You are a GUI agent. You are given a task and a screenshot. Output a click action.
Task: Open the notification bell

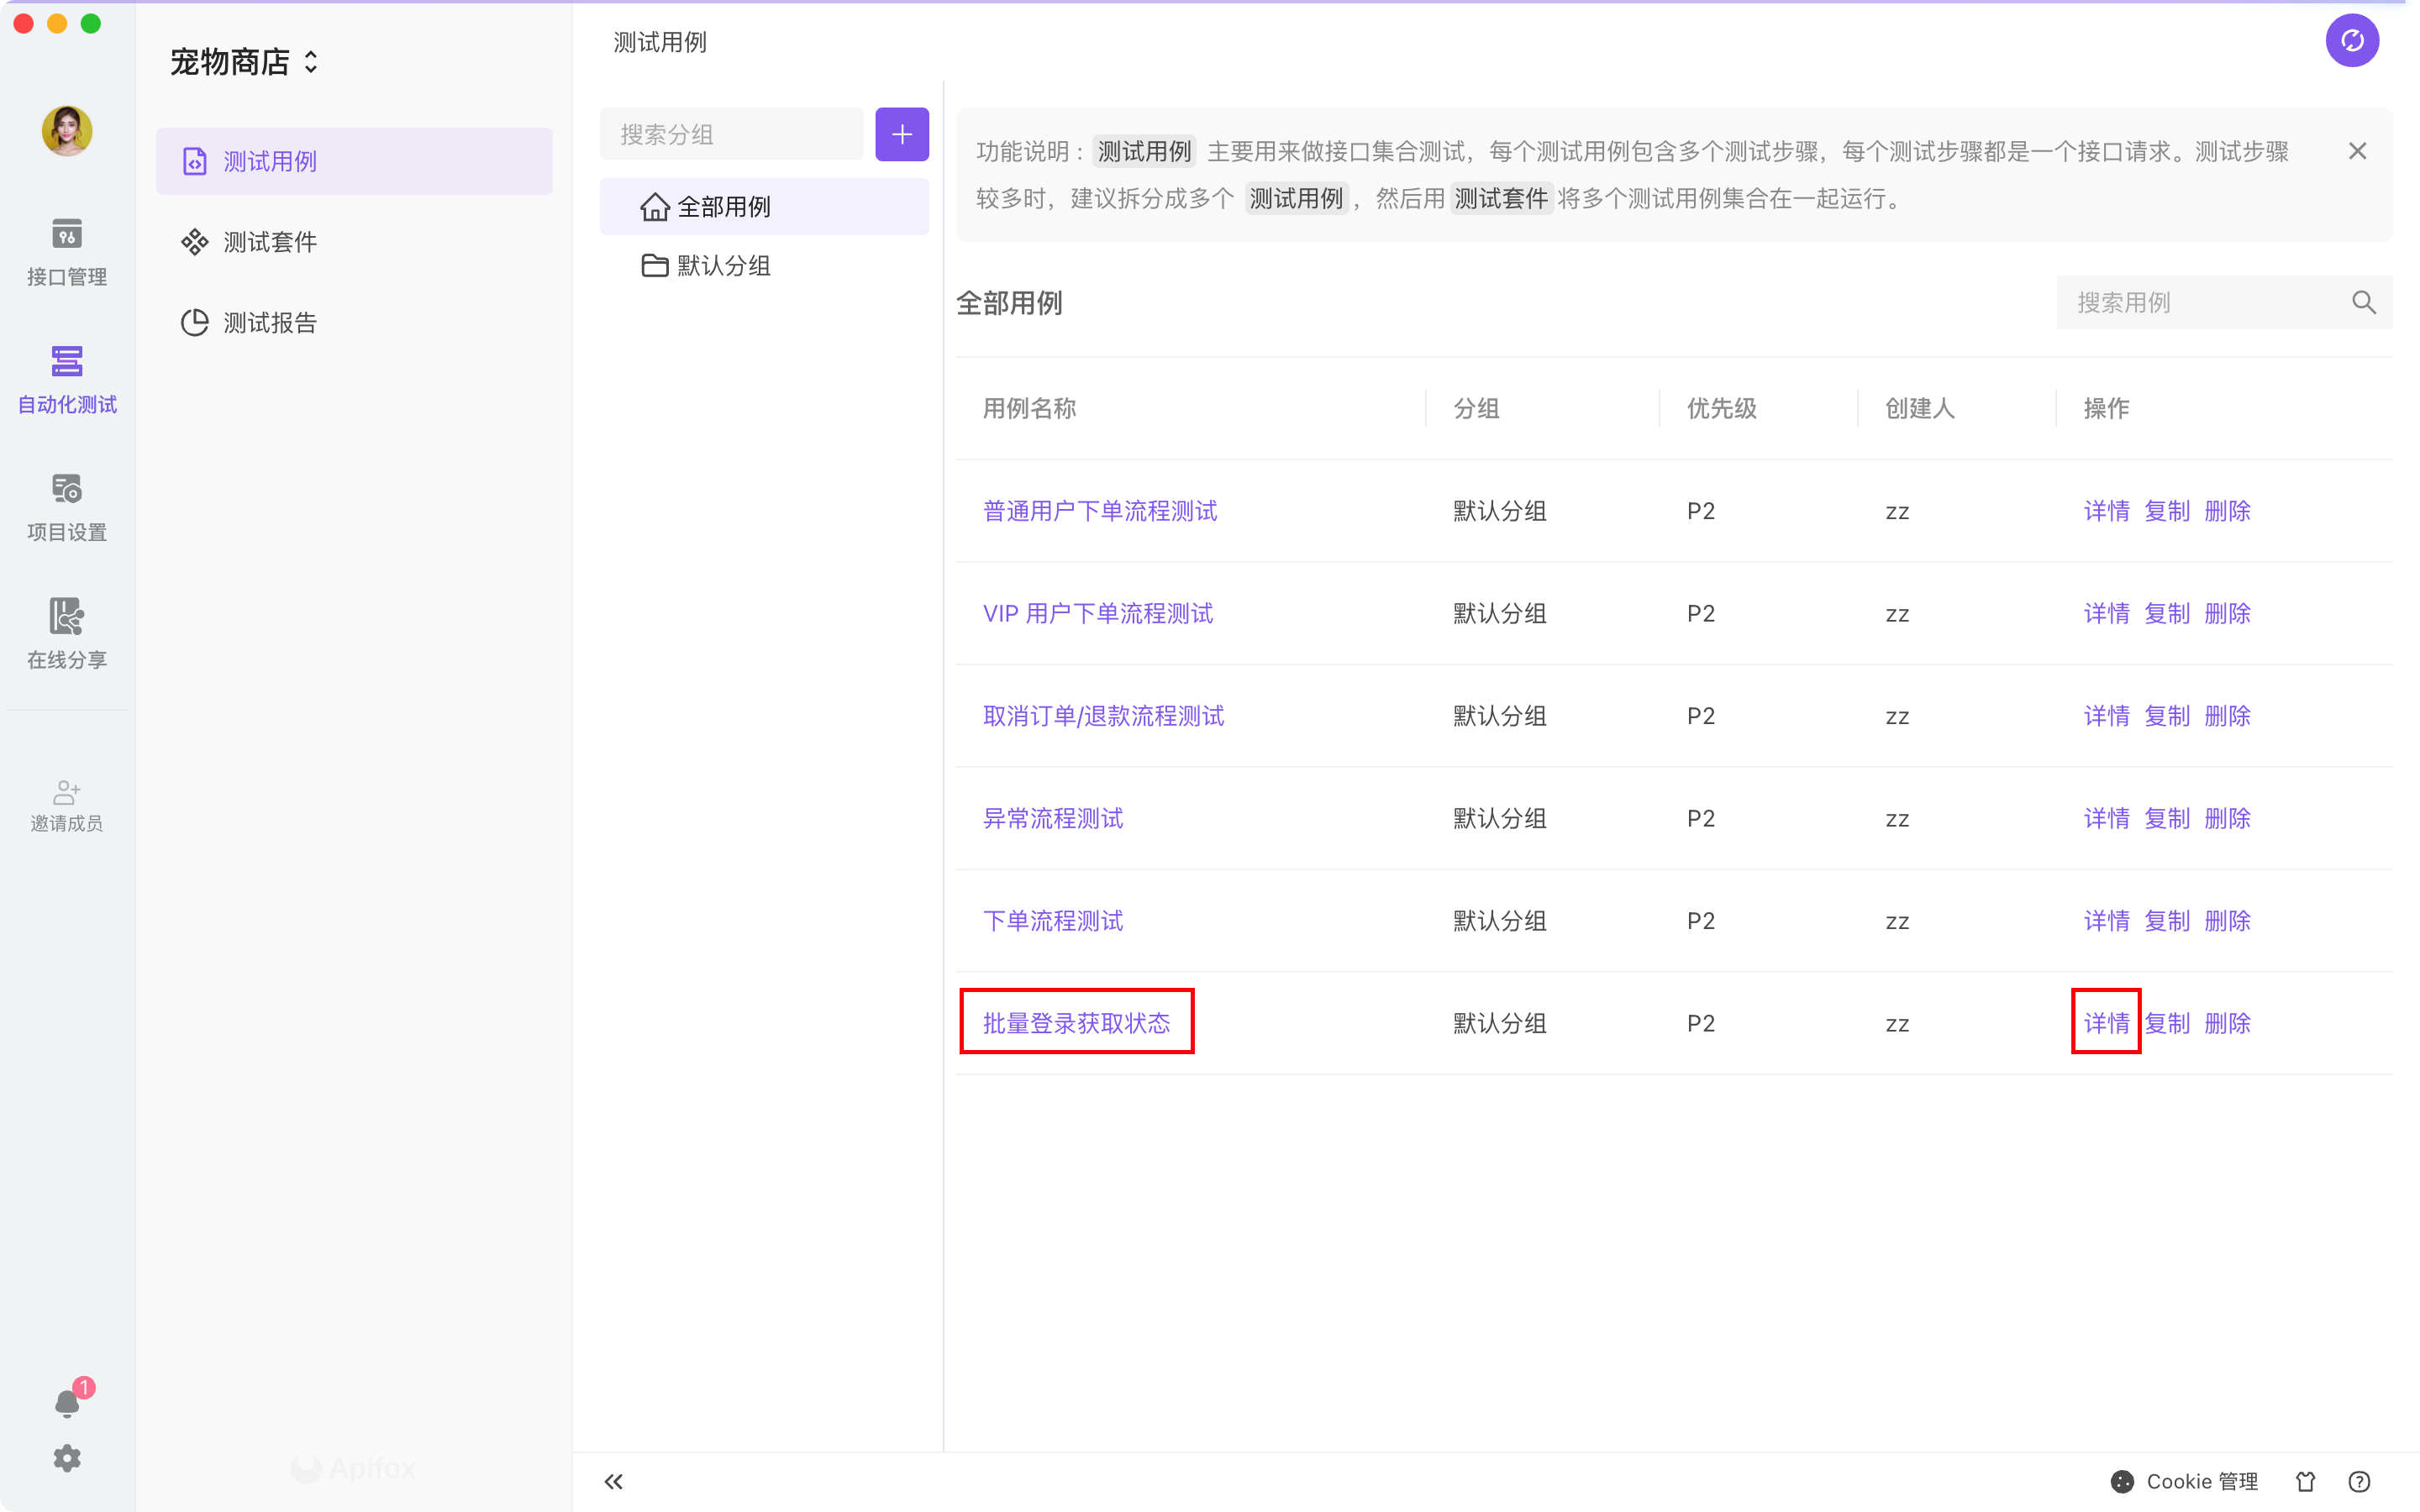66,1403
